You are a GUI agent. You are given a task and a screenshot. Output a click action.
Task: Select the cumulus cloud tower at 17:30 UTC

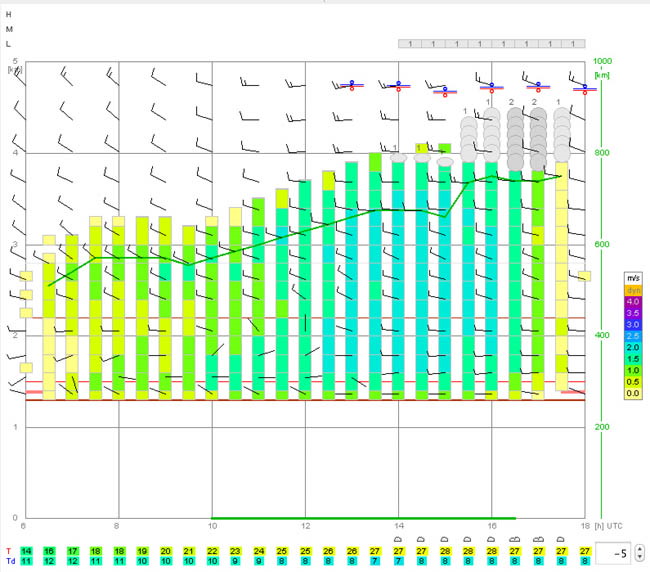562,135
